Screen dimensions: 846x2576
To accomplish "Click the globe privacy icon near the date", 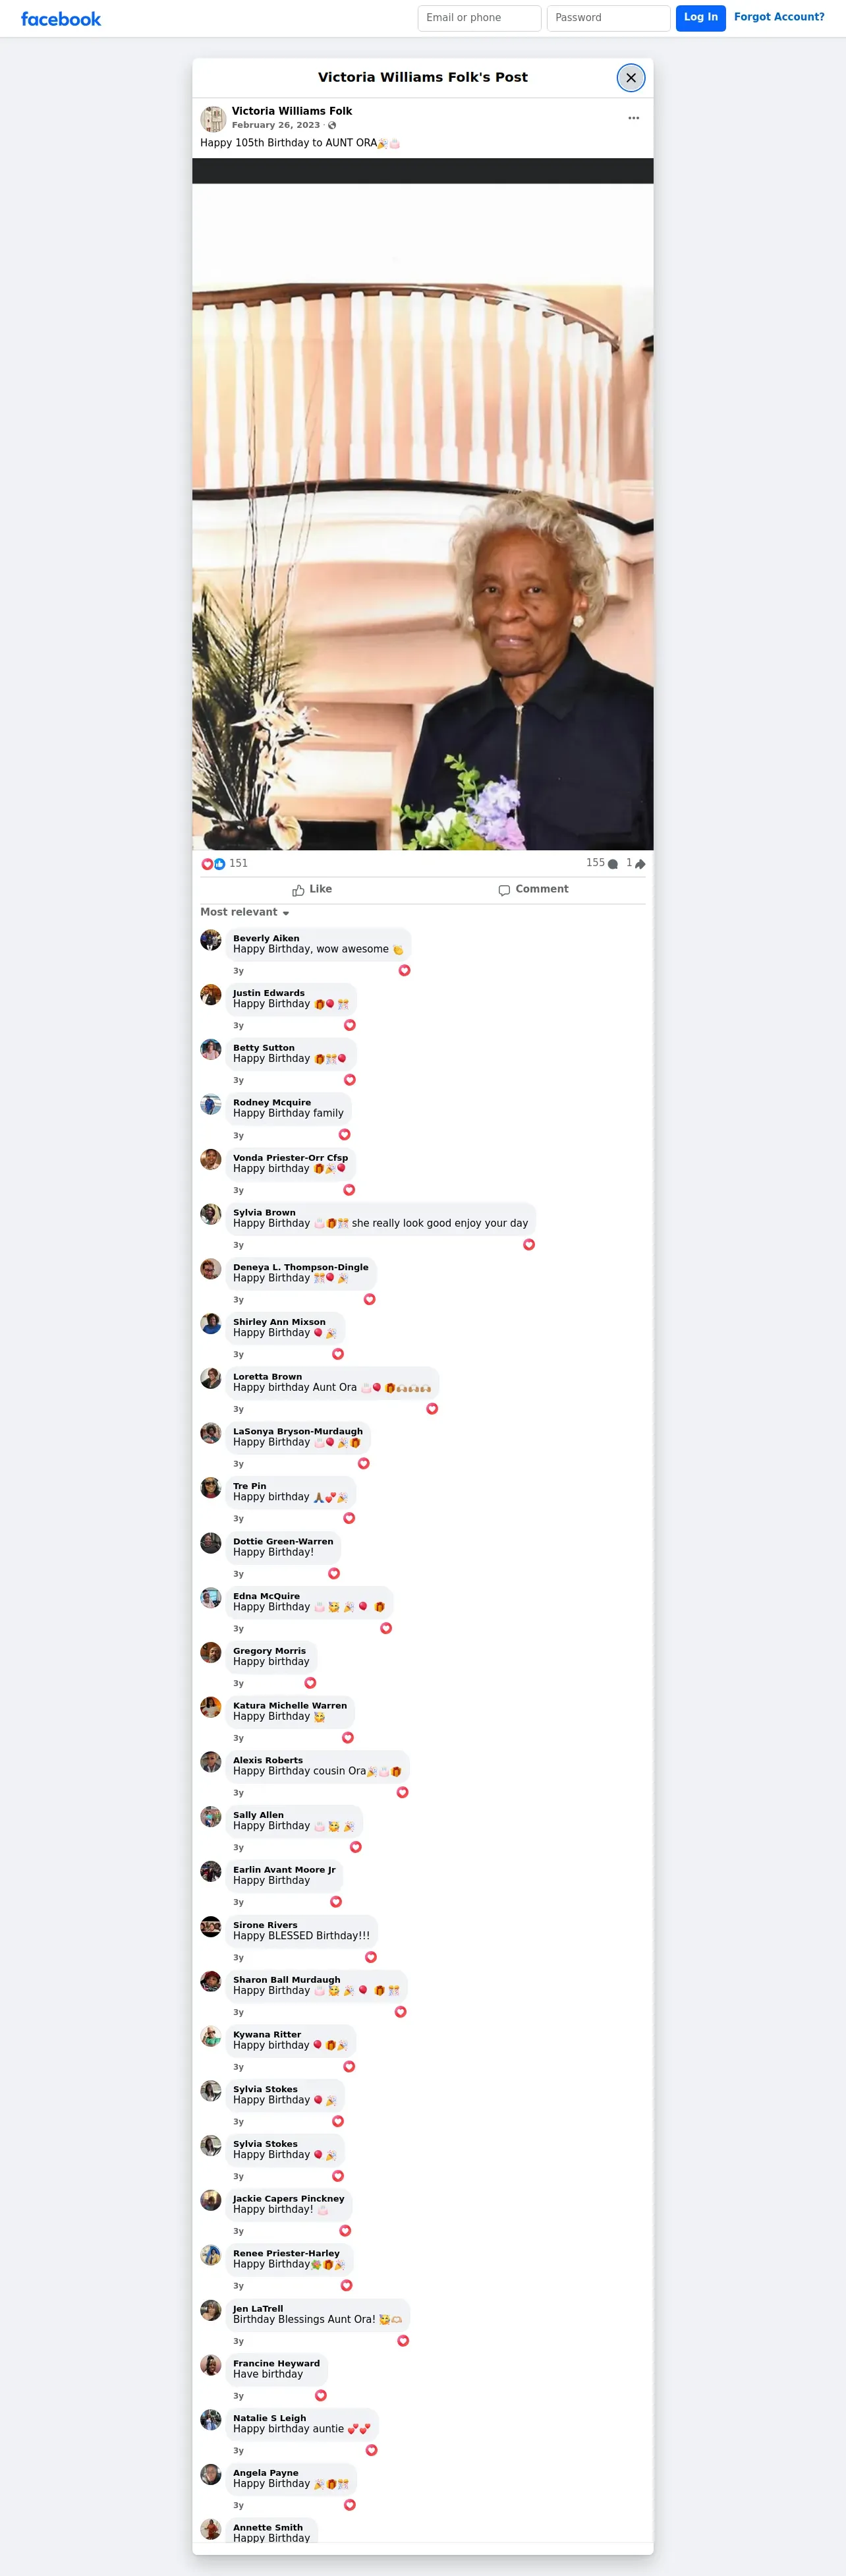I will (x=332, y=126).
